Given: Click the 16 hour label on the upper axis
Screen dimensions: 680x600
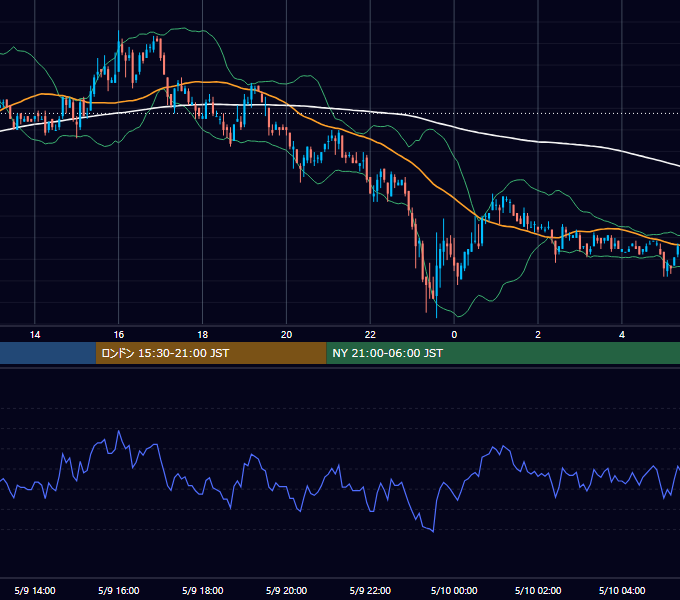Looking at the screenshot, I should (x=118, y=335).
